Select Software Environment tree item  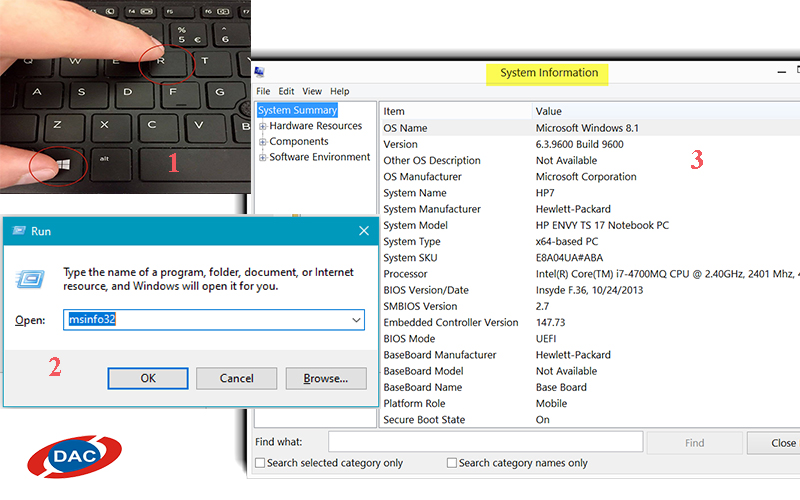click(x=319, y=157)
